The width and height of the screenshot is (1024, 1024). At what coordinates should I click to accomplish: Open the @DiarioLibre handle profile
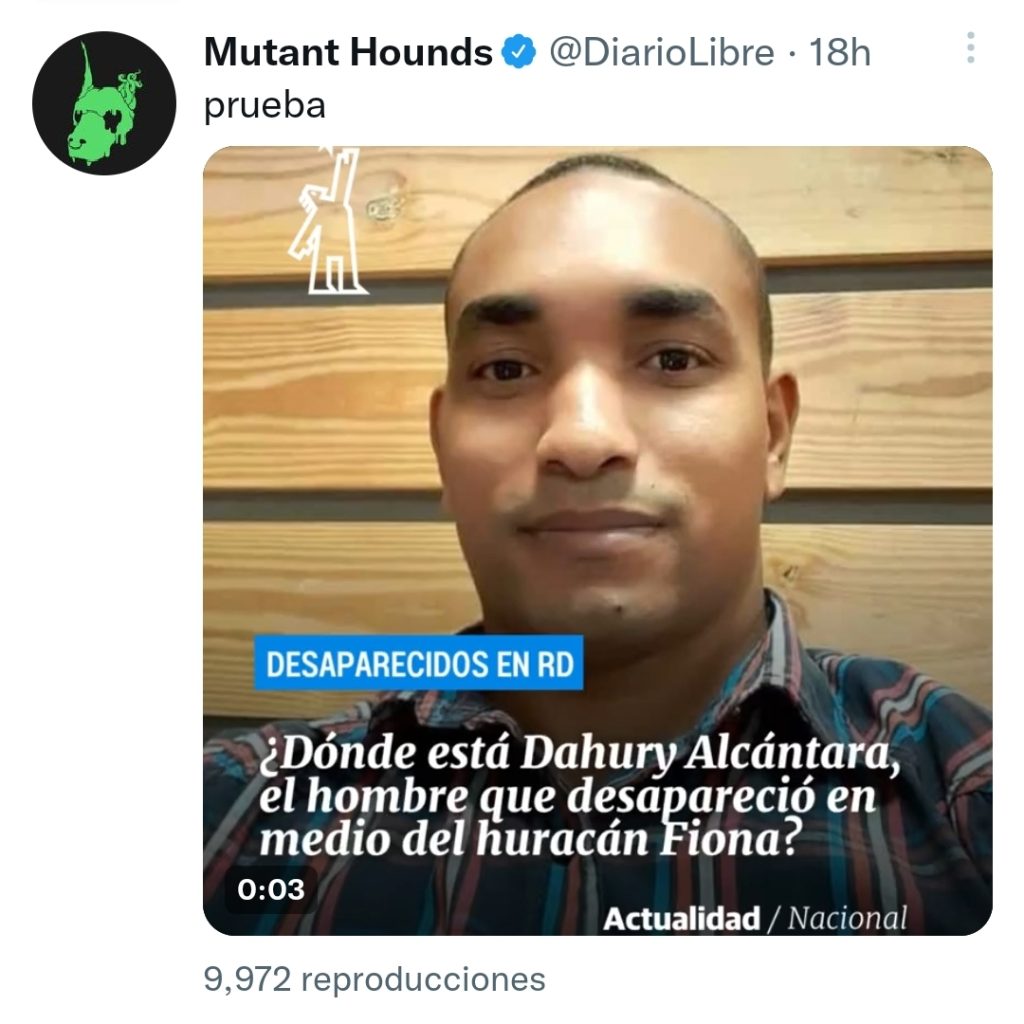tap(662, 52)
